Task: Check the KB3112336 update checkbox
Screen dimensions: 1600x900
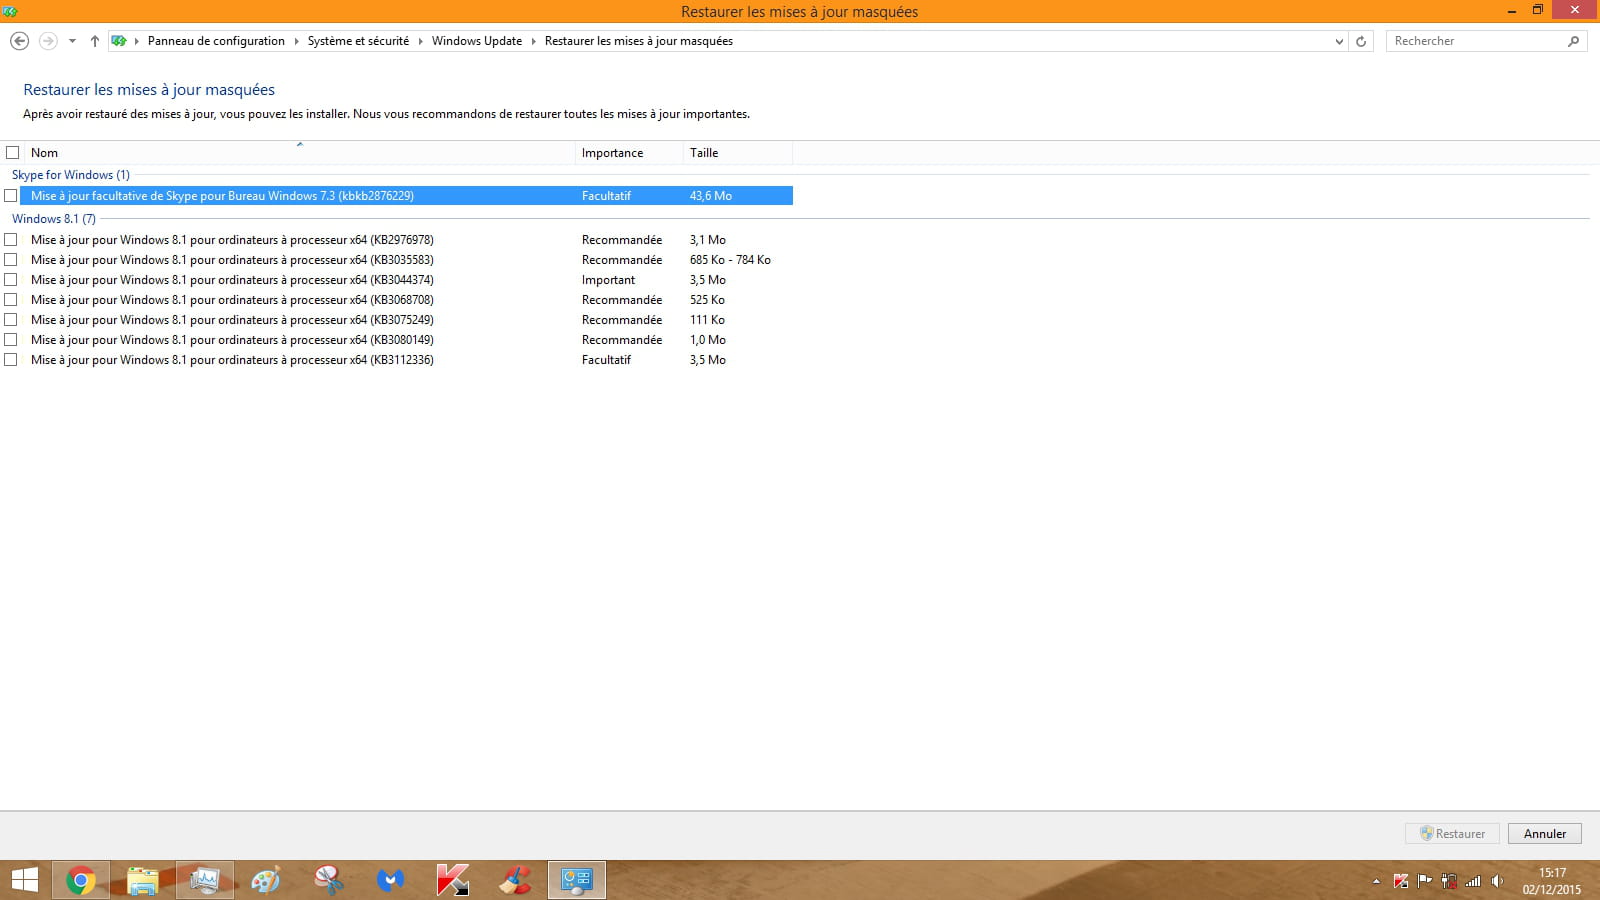Action: (x=11, y=360)
